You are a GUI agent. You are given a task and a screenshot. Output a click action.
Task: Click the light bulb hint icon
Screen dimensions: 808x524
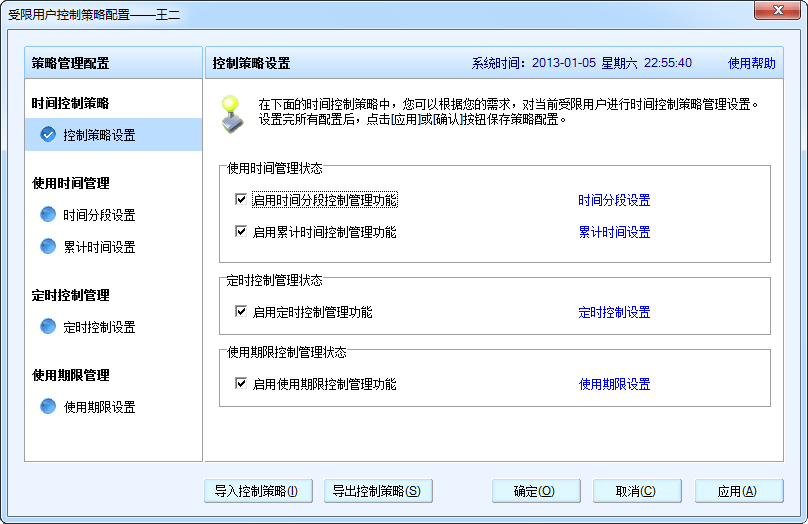pyautogui.click(x=232, y=110)
